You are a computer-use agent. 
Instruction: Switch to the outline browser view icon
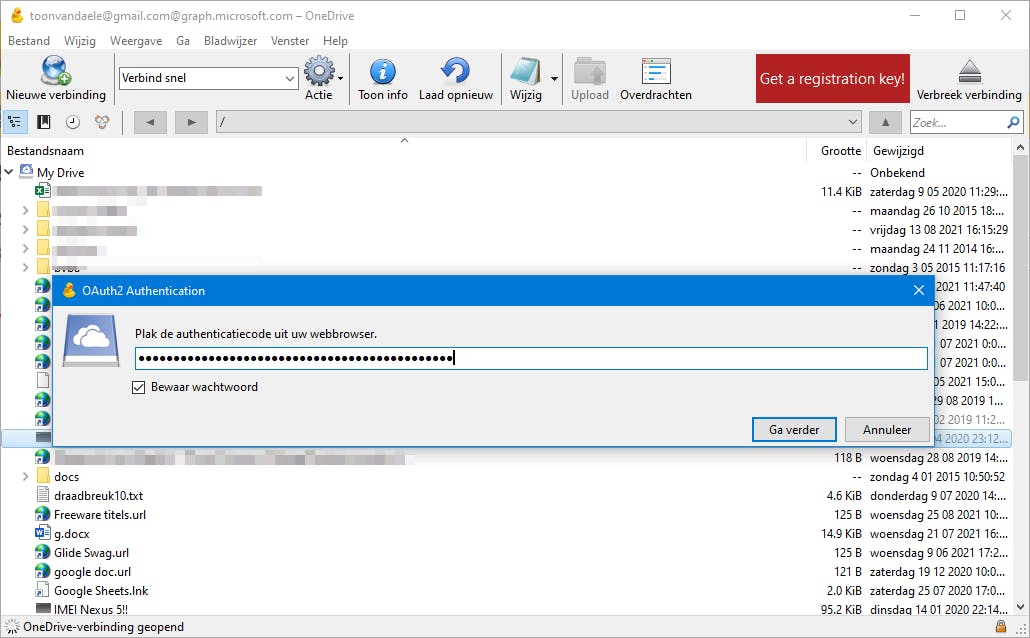tap(14, 122)
